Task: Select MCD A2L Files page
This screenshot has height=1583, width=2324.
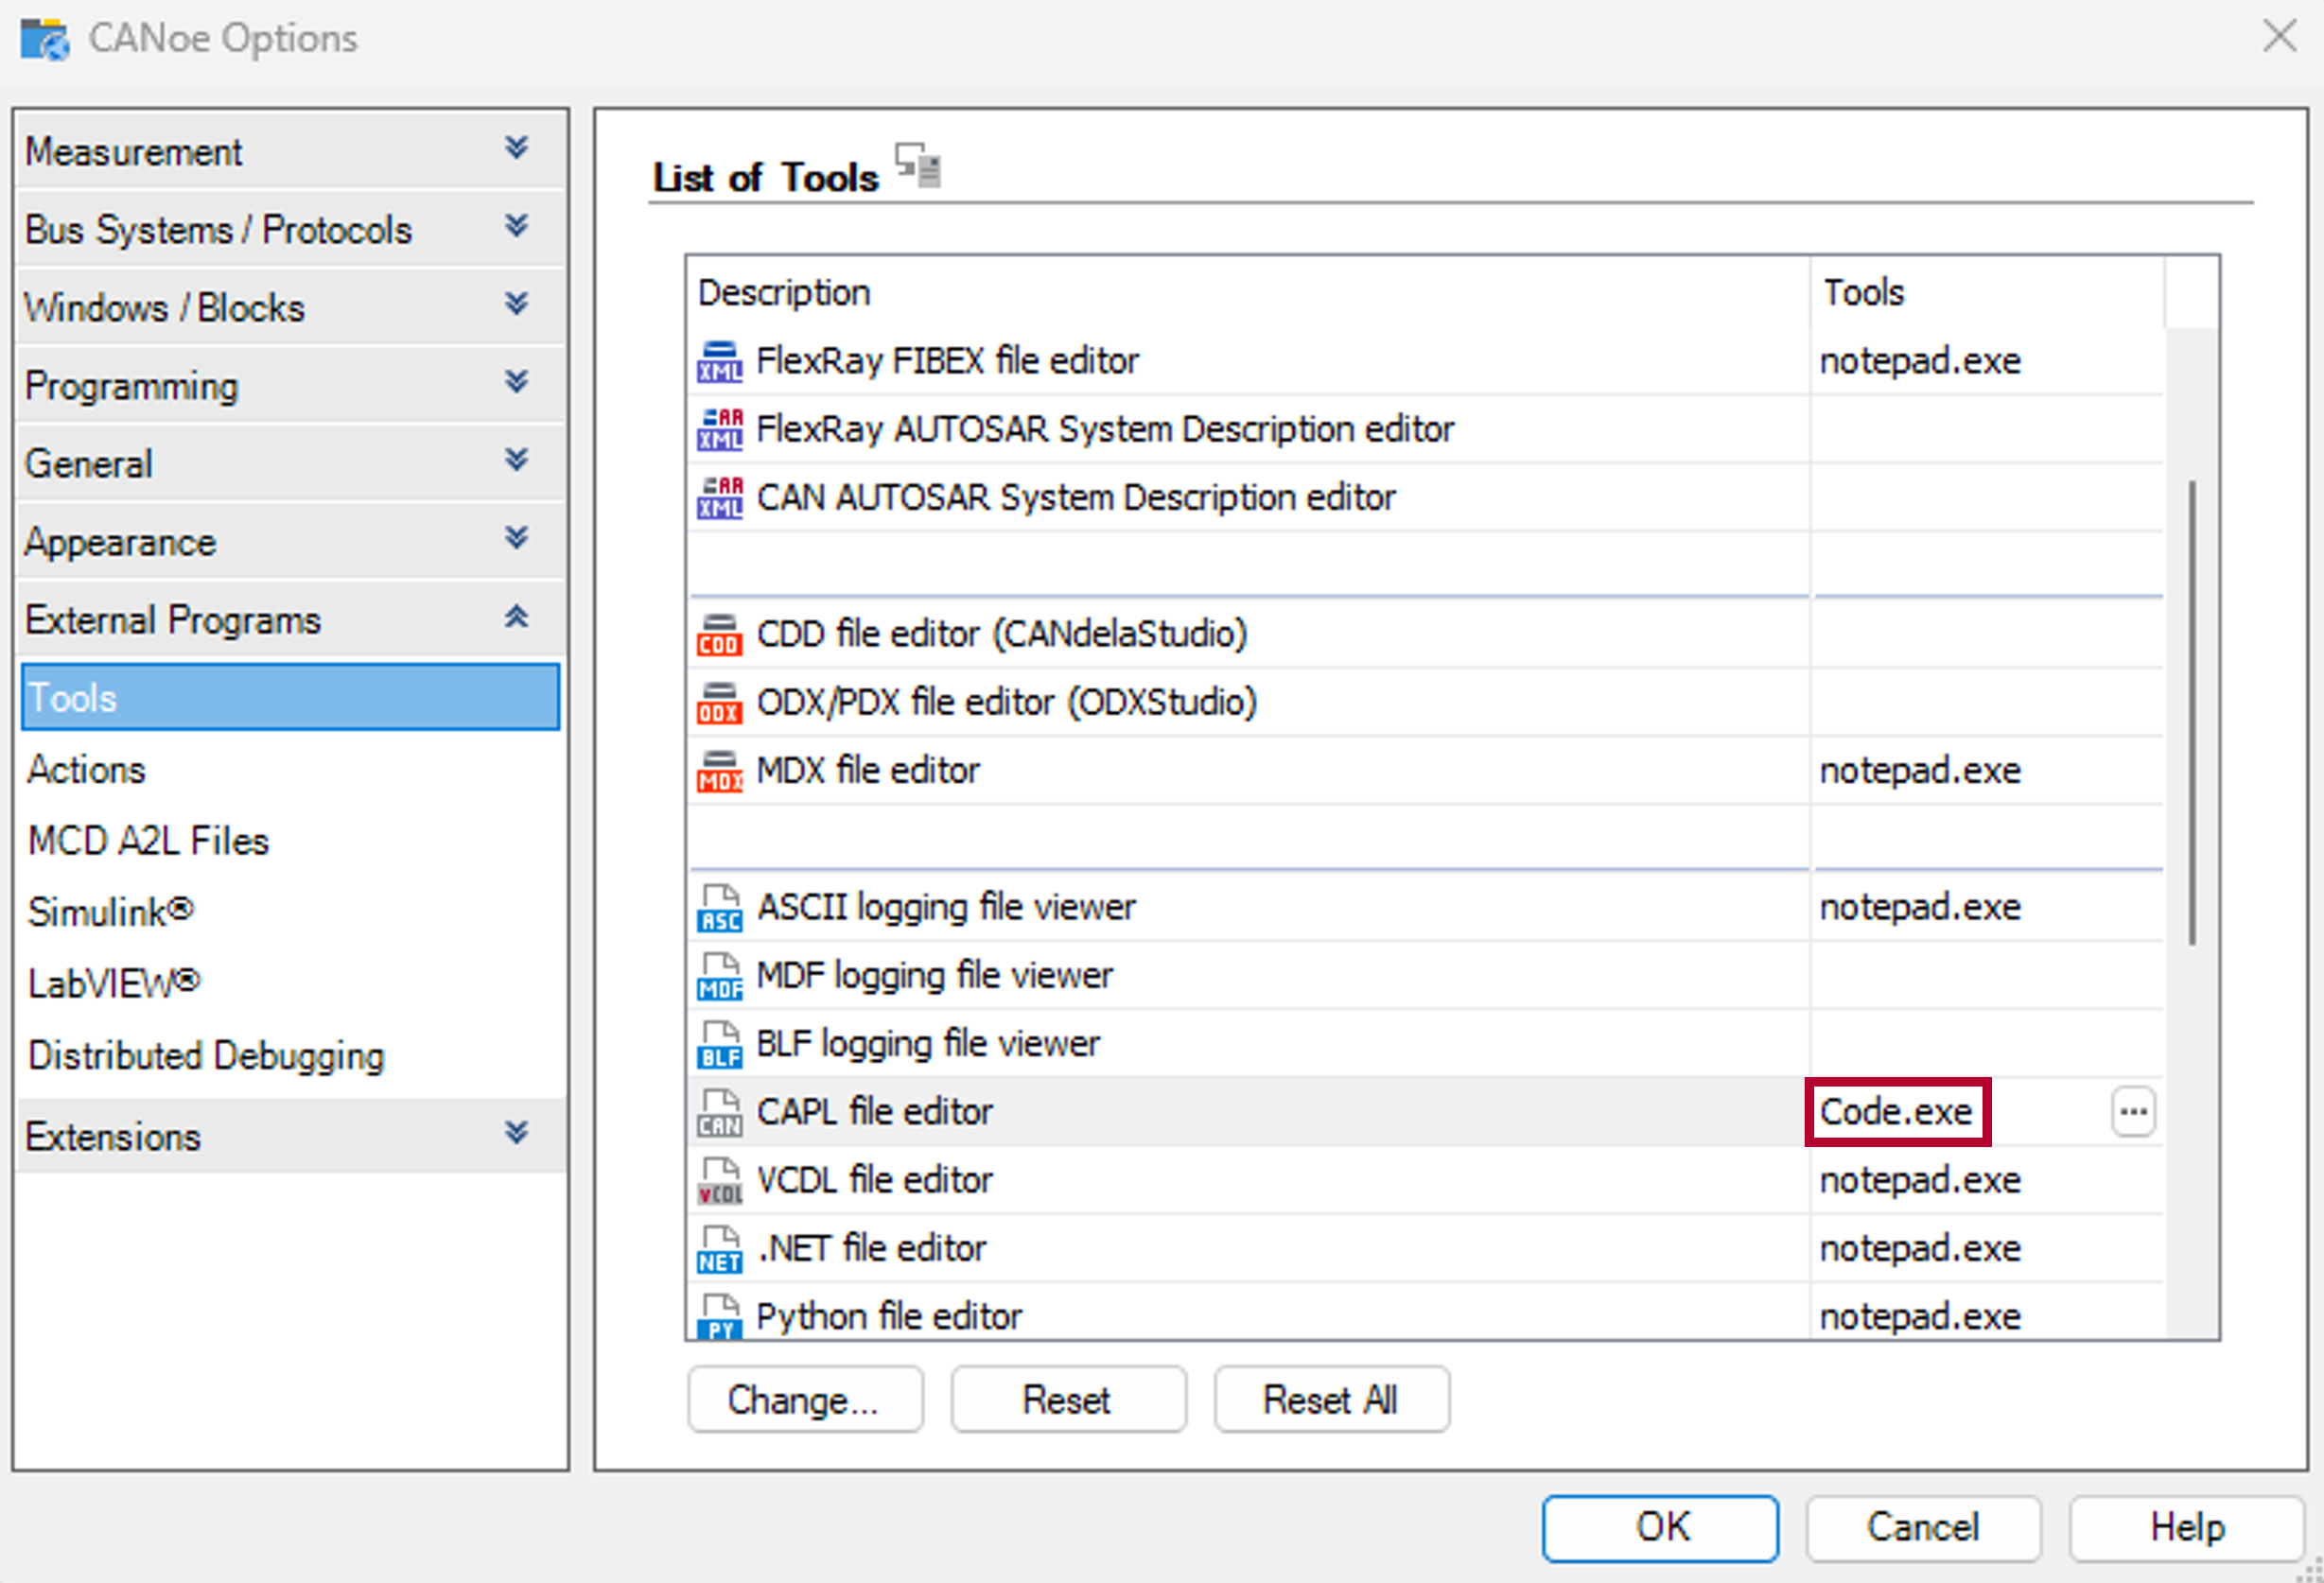Action: (148, 841)
